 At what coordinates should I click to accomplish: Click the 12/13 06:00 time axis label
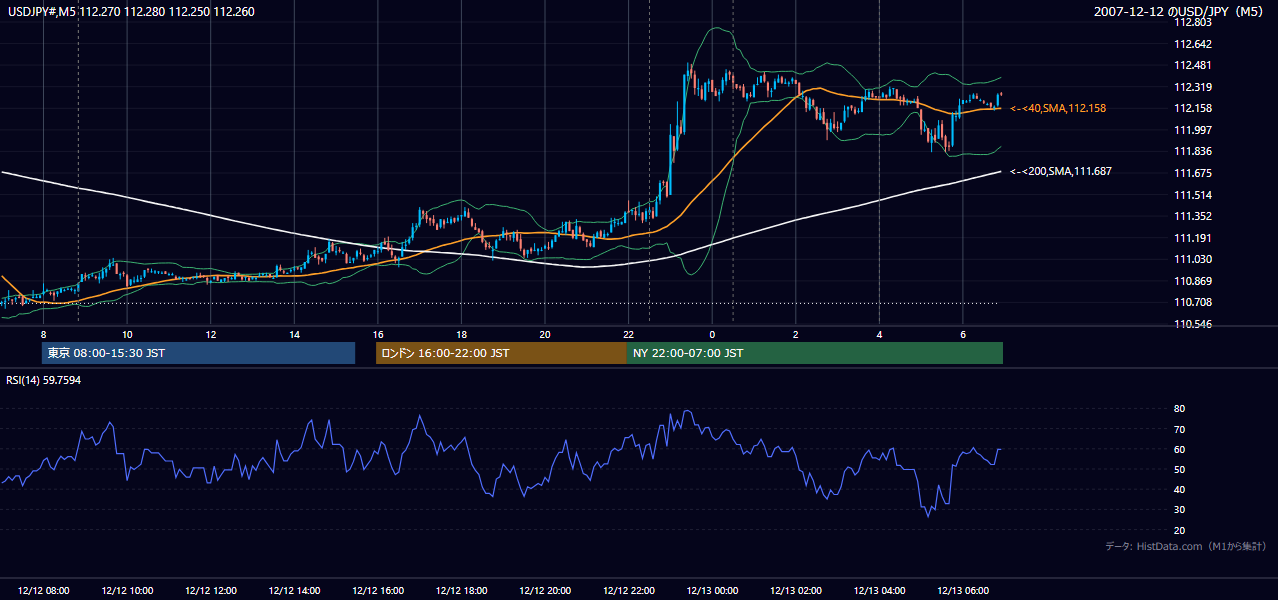(962, 591)
